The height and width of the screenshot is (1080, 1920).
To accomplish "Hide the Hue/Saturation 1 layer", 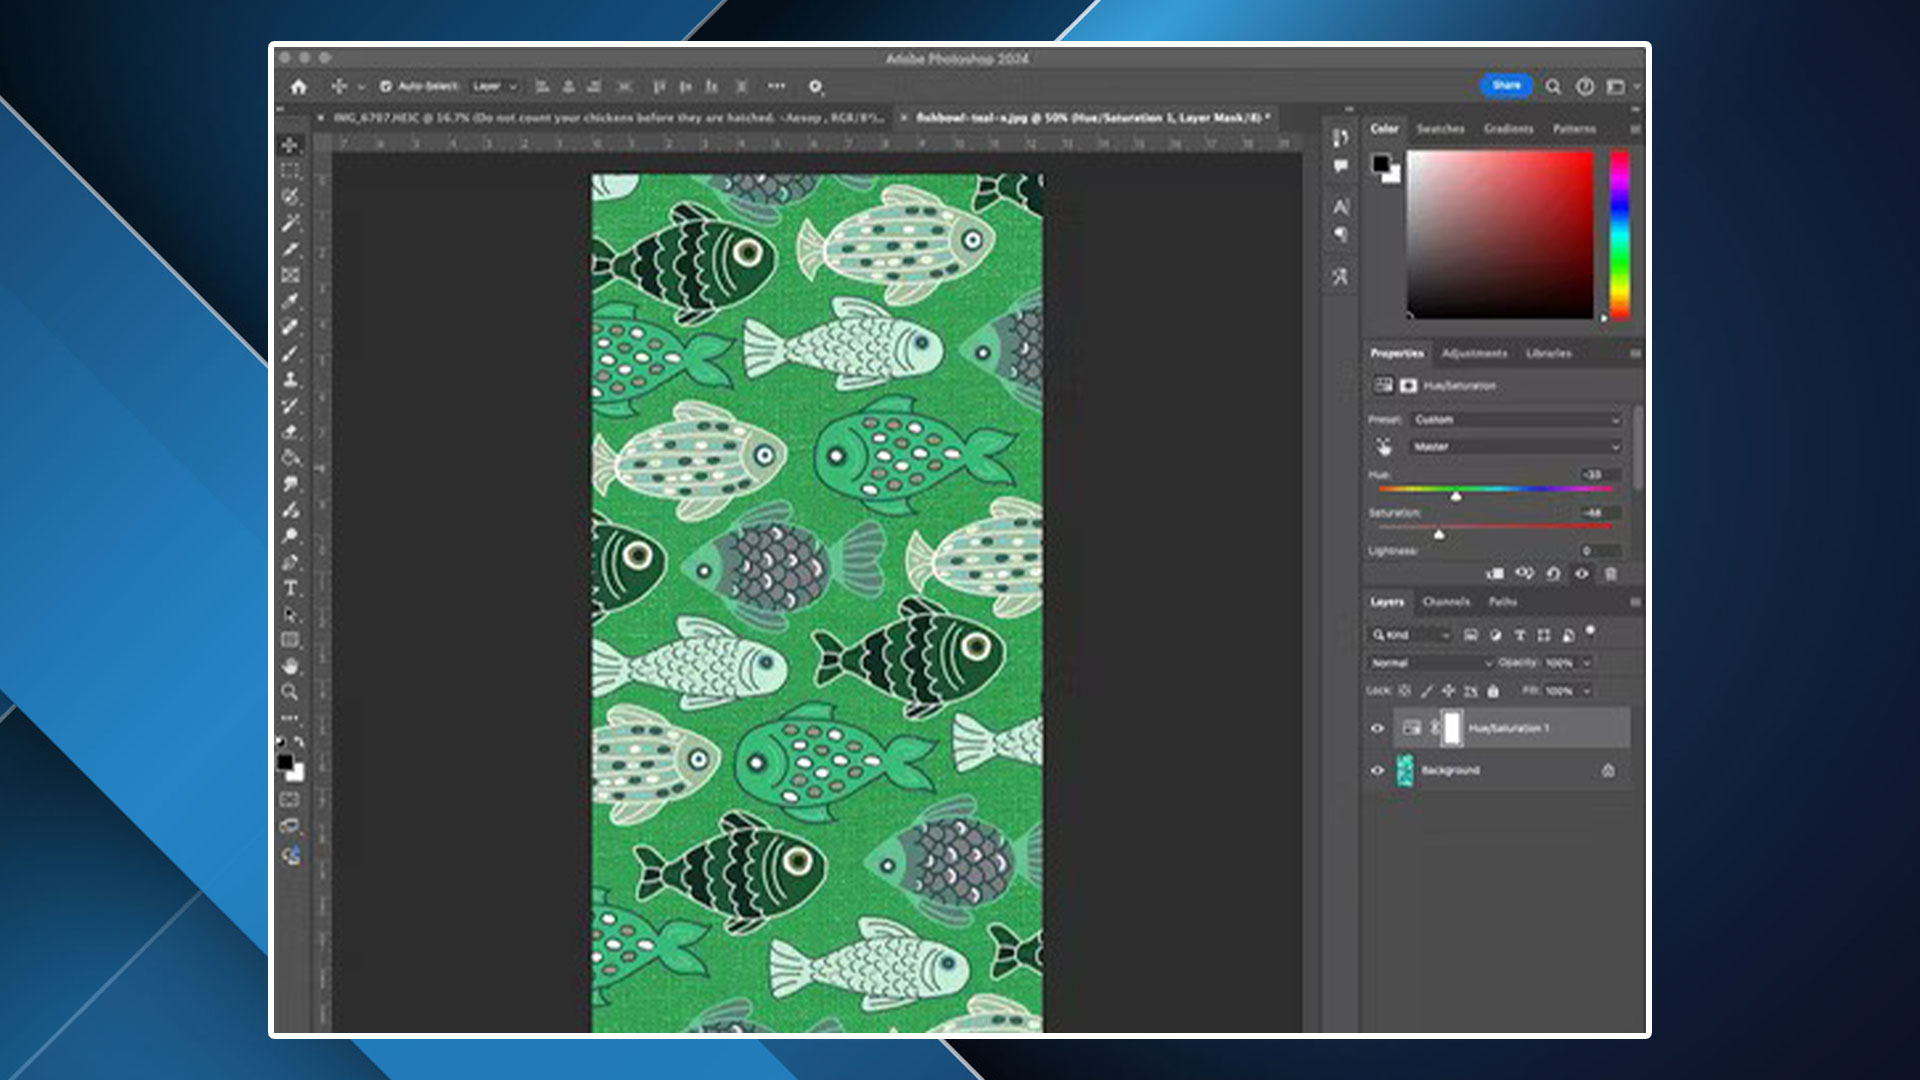I will pyautogui.click(x=1377, y=728).
